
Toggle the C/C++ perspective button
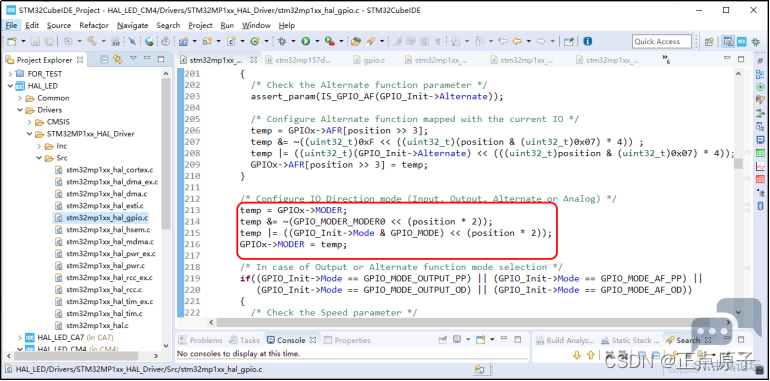(729, 42)
